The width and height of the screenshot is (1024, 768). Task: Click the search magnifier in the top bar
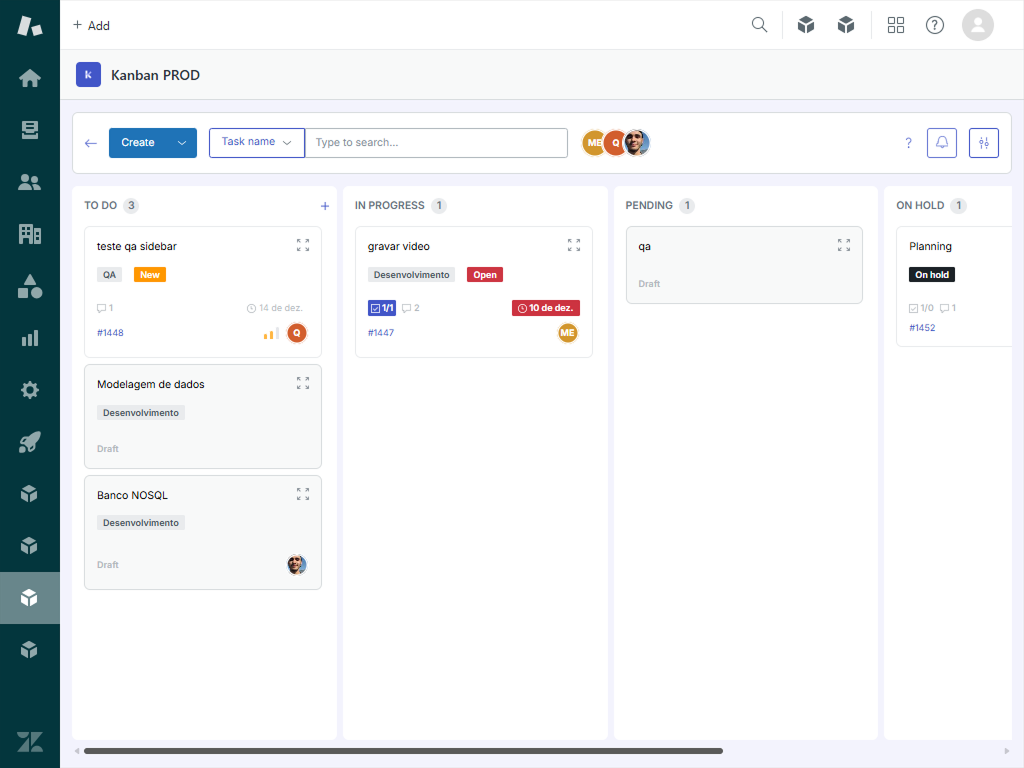(x=759, y=24)
